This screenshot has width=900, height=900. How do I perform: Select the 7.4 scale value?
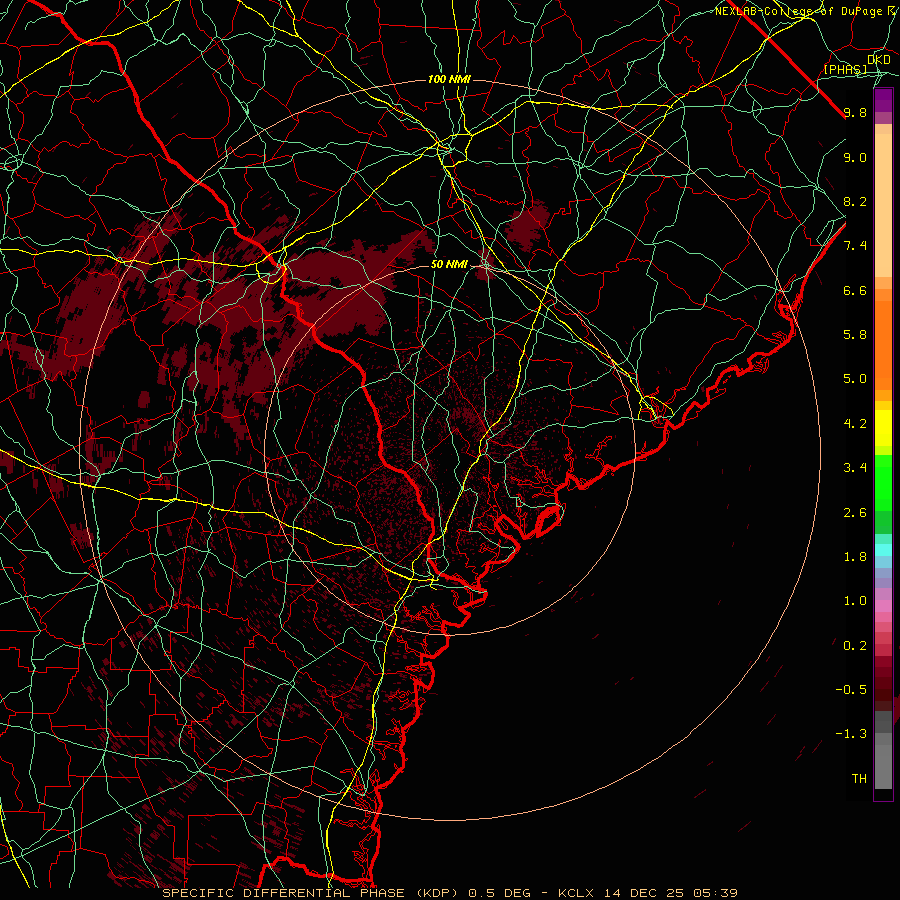pos(855,246)
